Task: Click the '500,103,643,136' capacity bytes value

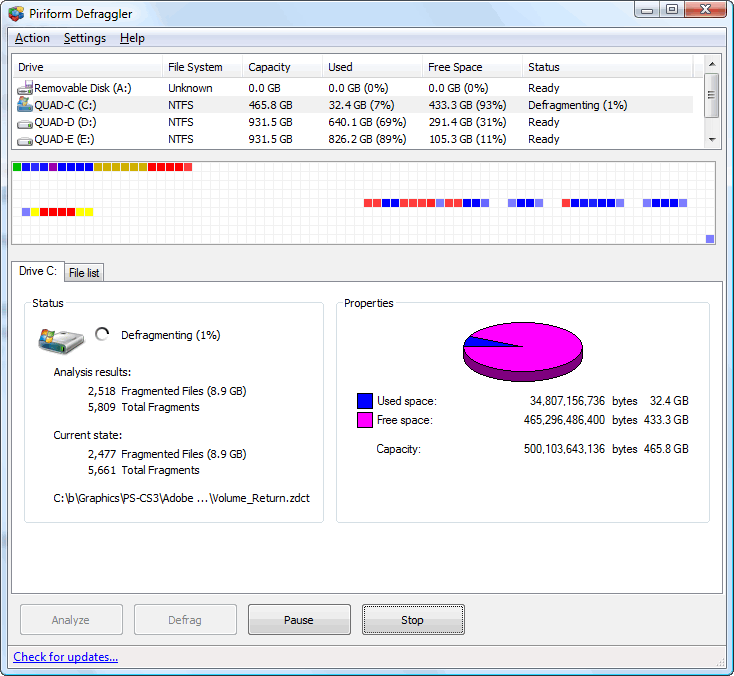Action: 564,448
